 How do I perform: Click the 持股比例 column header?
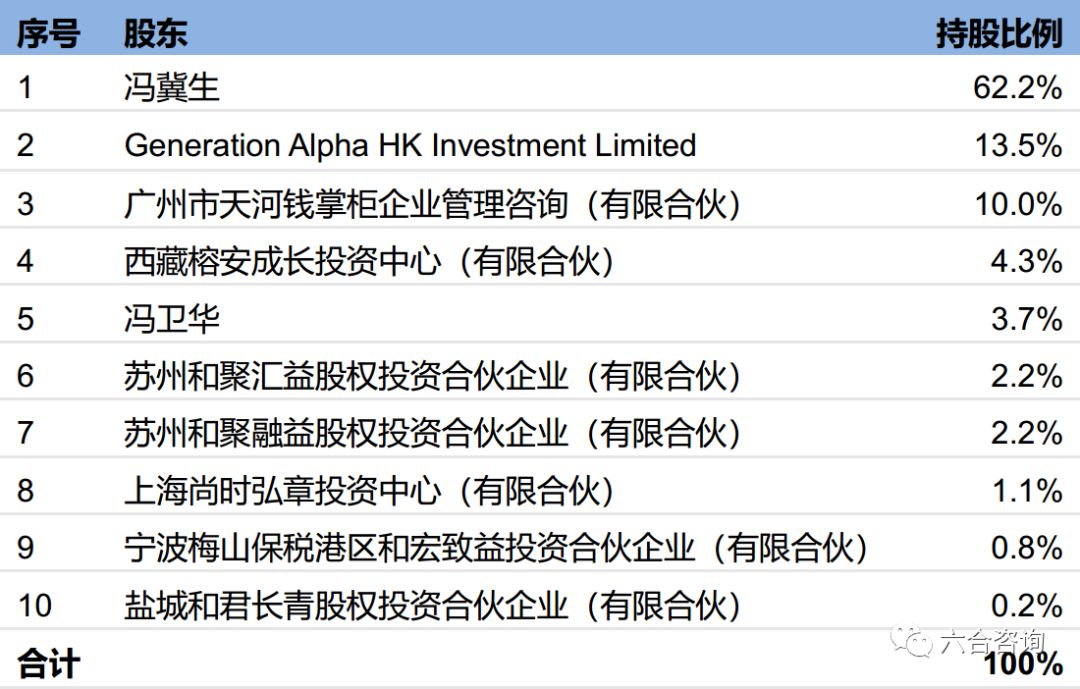[998, 33]
